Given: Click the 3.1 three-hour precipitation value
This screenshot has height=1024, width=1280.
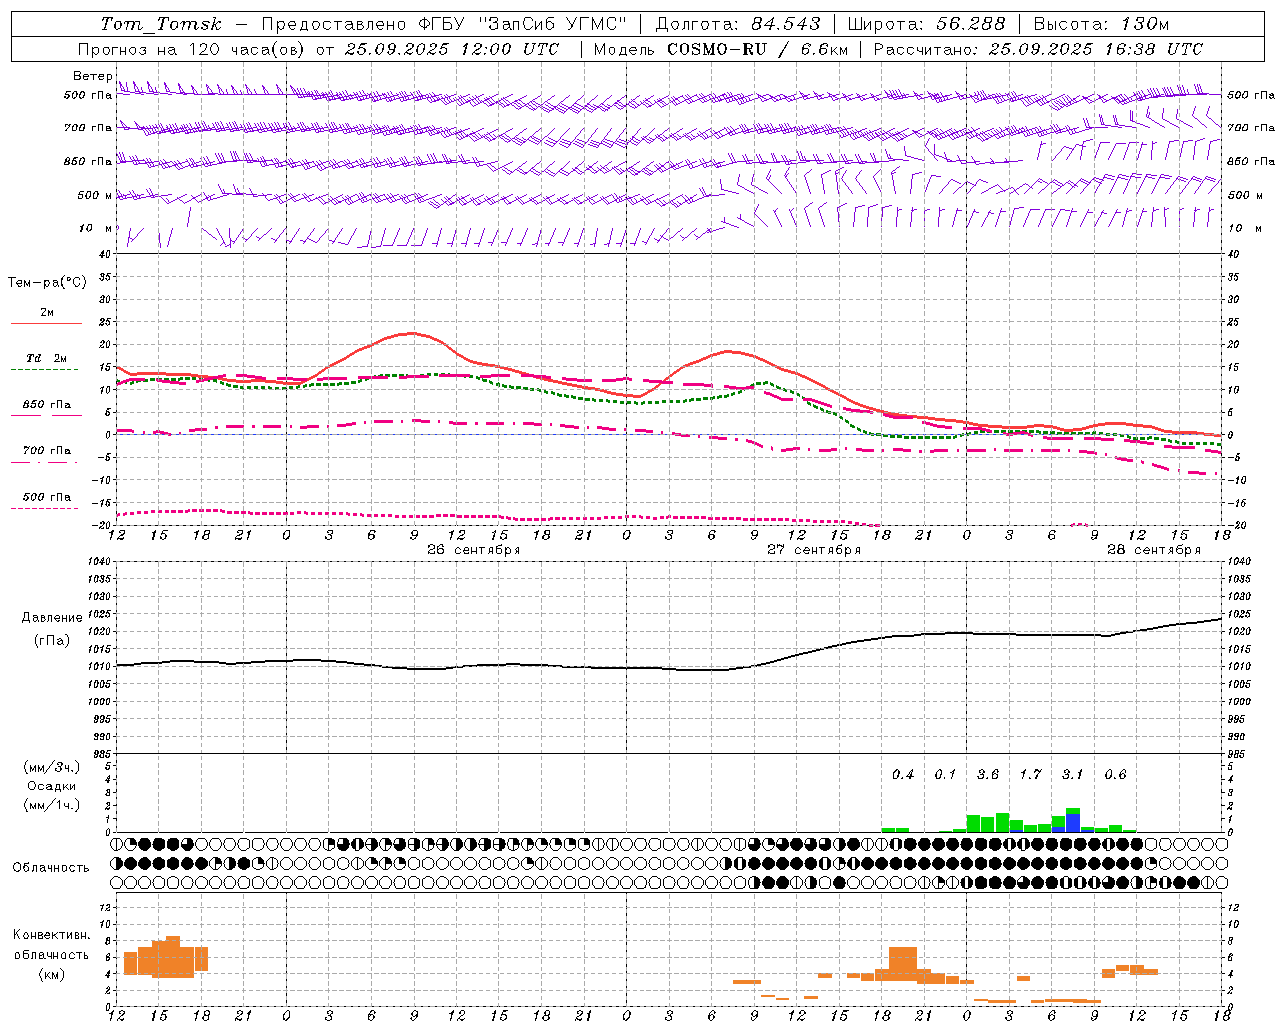Looking at the screenshot, I should [1072, 774].
